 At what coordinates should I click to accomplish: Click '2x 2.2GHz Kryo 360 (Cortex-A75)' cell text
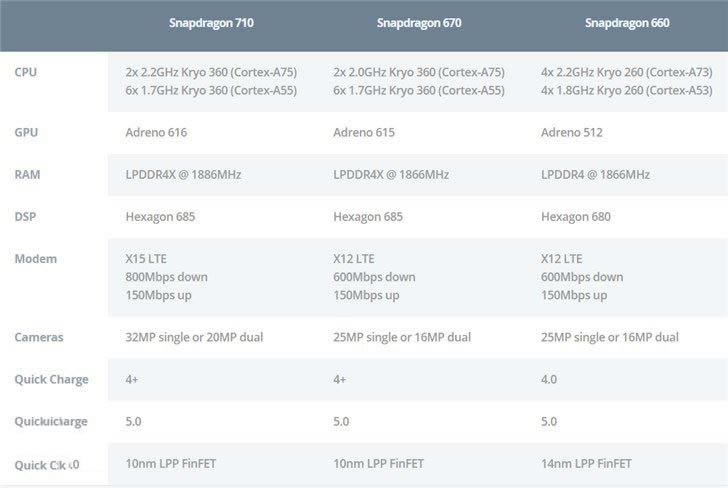point(211,72)
